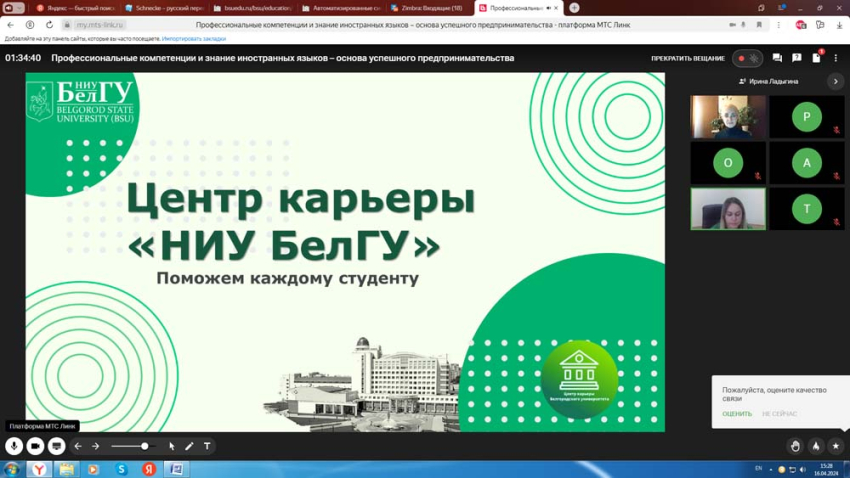Click the timer 01:34:40
The image size is (850, 478).
[23, 58]
